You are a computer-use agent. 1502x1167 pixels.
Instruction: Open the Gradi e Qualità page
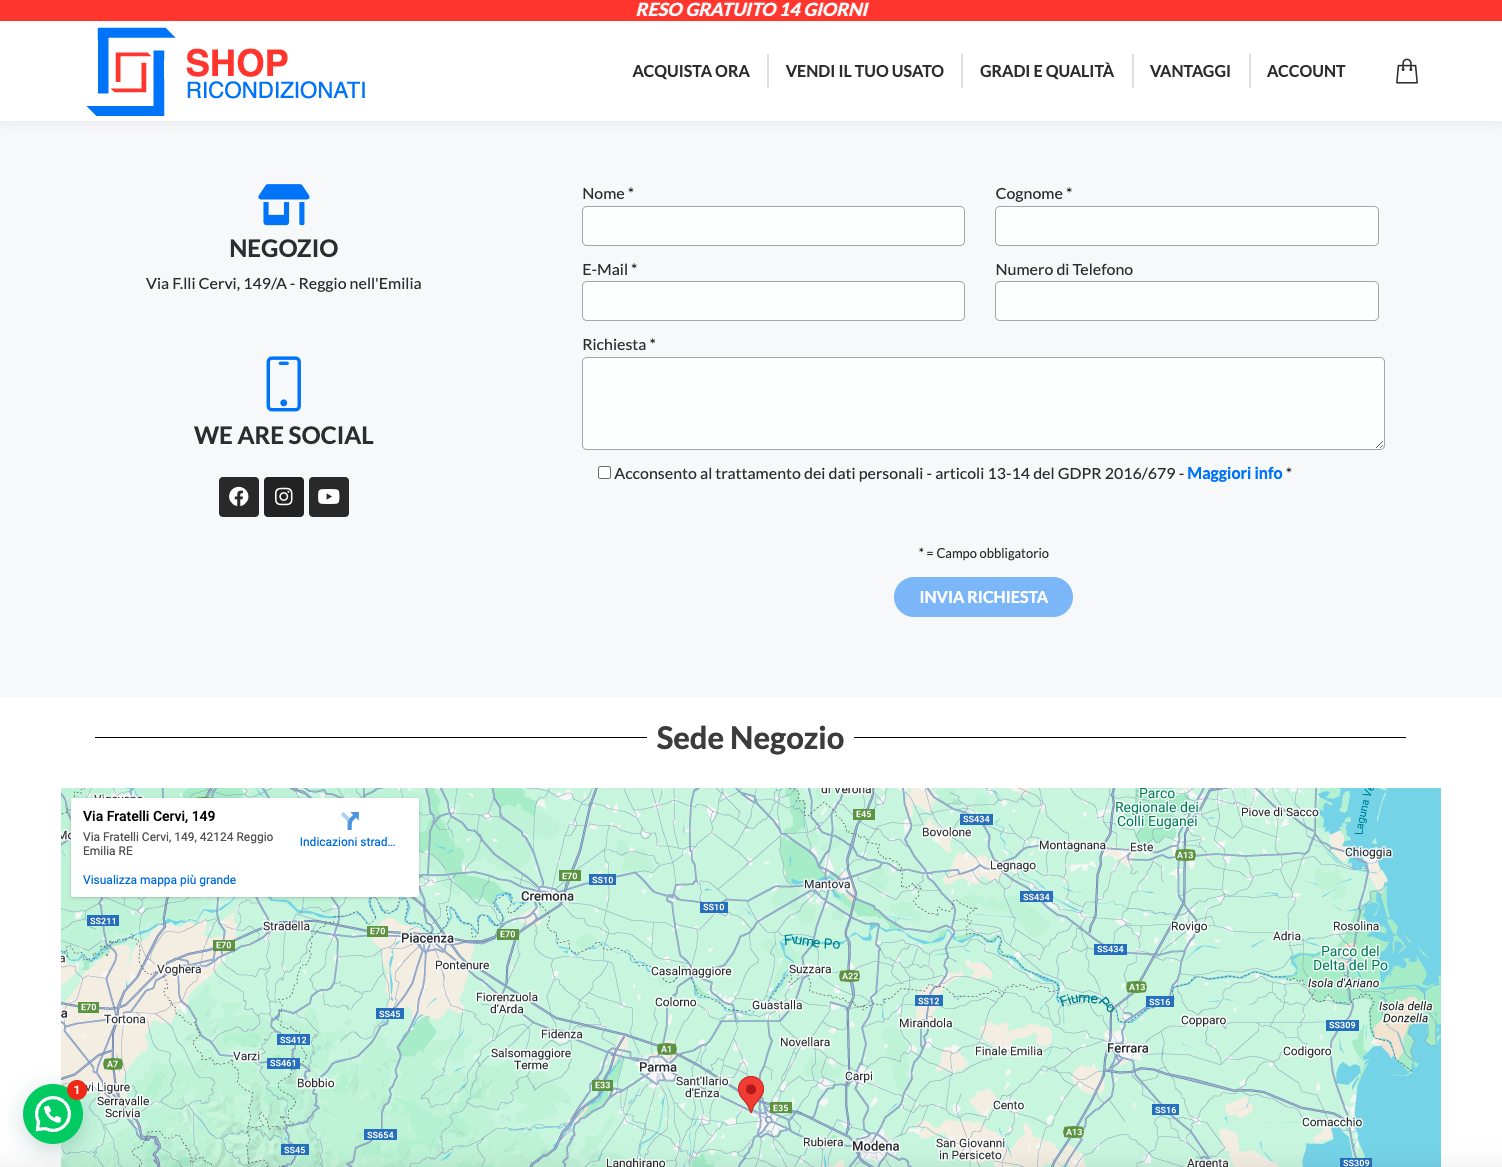point(1046,71)
